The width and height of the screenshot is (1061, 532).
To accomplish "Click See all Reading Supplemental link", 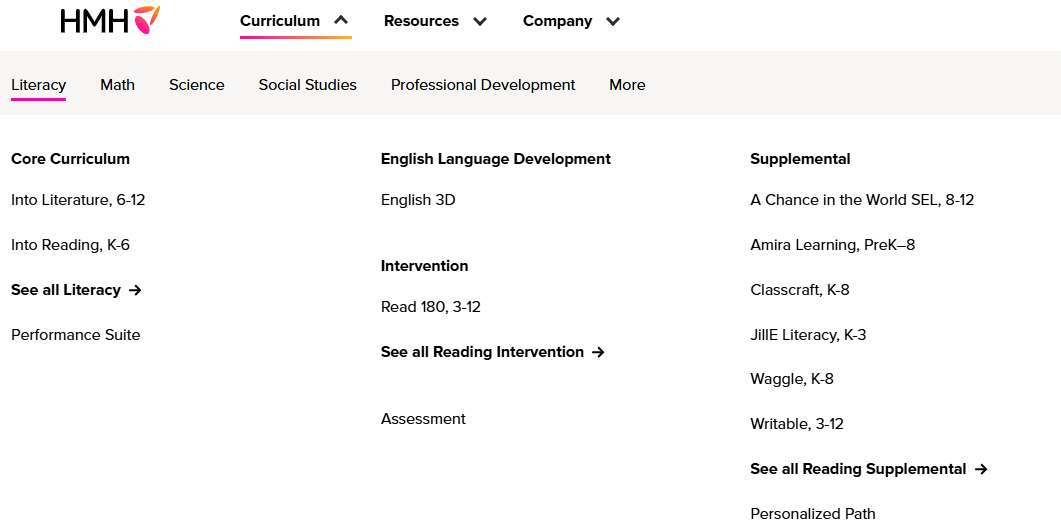I will [x=869, y=469].
